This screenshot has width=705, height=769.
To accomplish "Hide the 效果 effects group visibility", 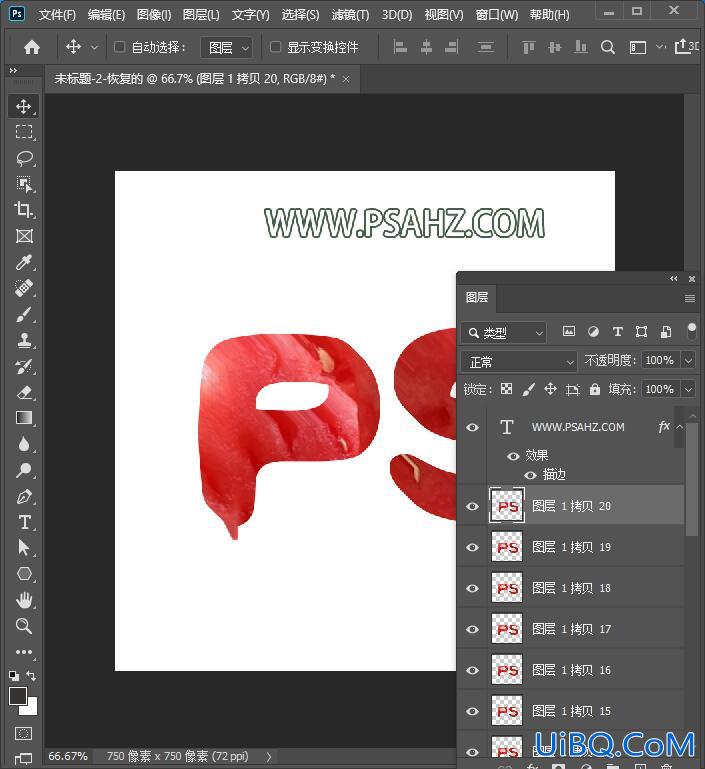I will [x=513, y=456].
